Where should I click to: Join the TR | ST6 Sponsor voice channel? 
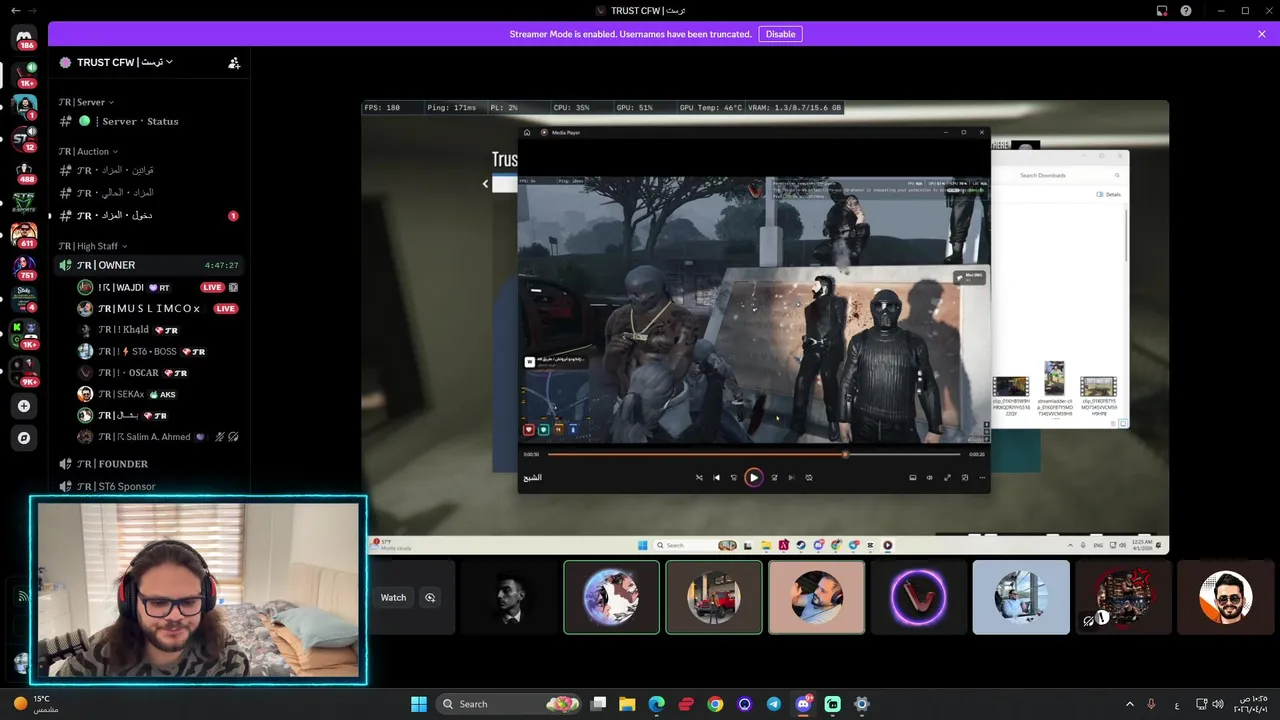click(149, 486)
